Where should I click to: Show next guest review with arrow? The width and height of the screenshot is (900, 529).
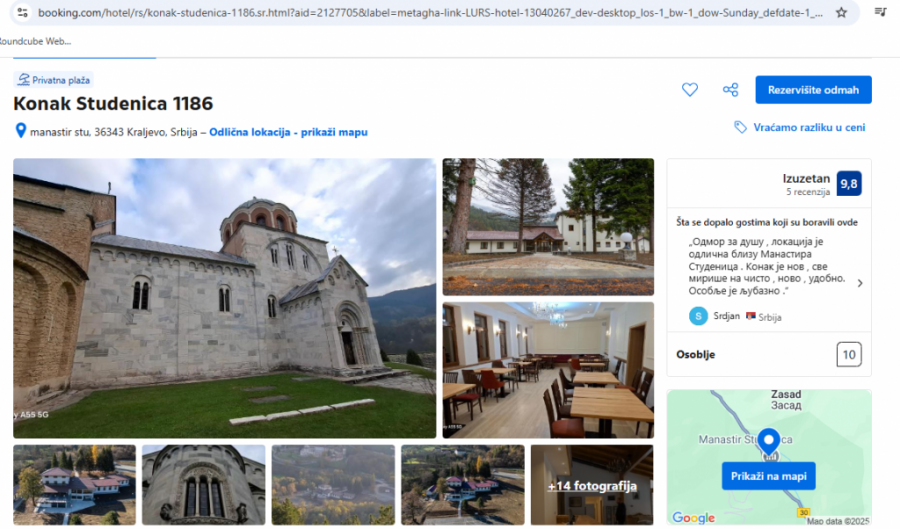pos(860,283)
